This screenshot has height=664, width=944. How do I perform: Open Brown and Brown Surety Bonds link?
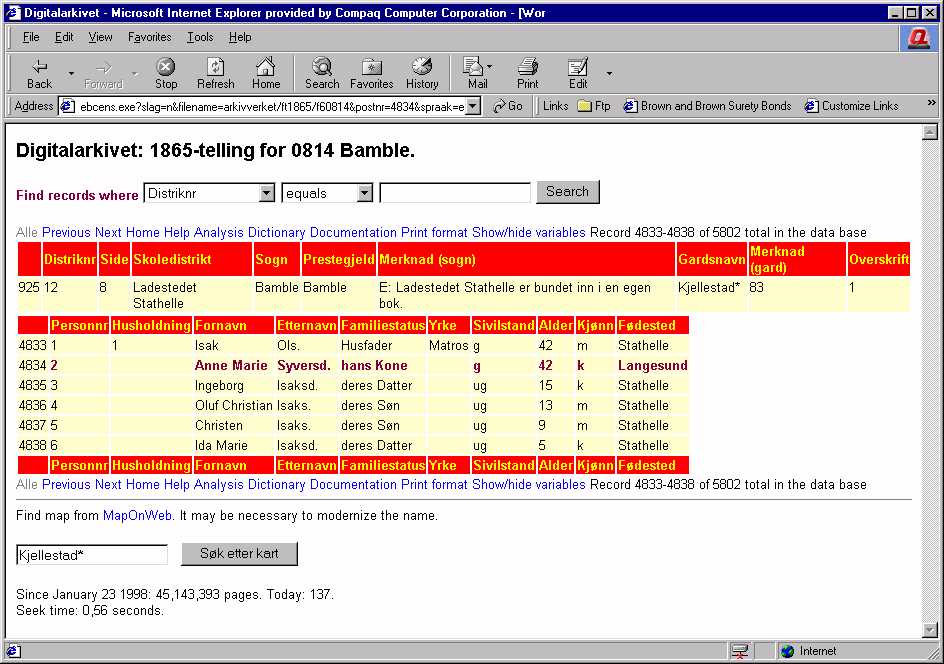pos(707,106)
